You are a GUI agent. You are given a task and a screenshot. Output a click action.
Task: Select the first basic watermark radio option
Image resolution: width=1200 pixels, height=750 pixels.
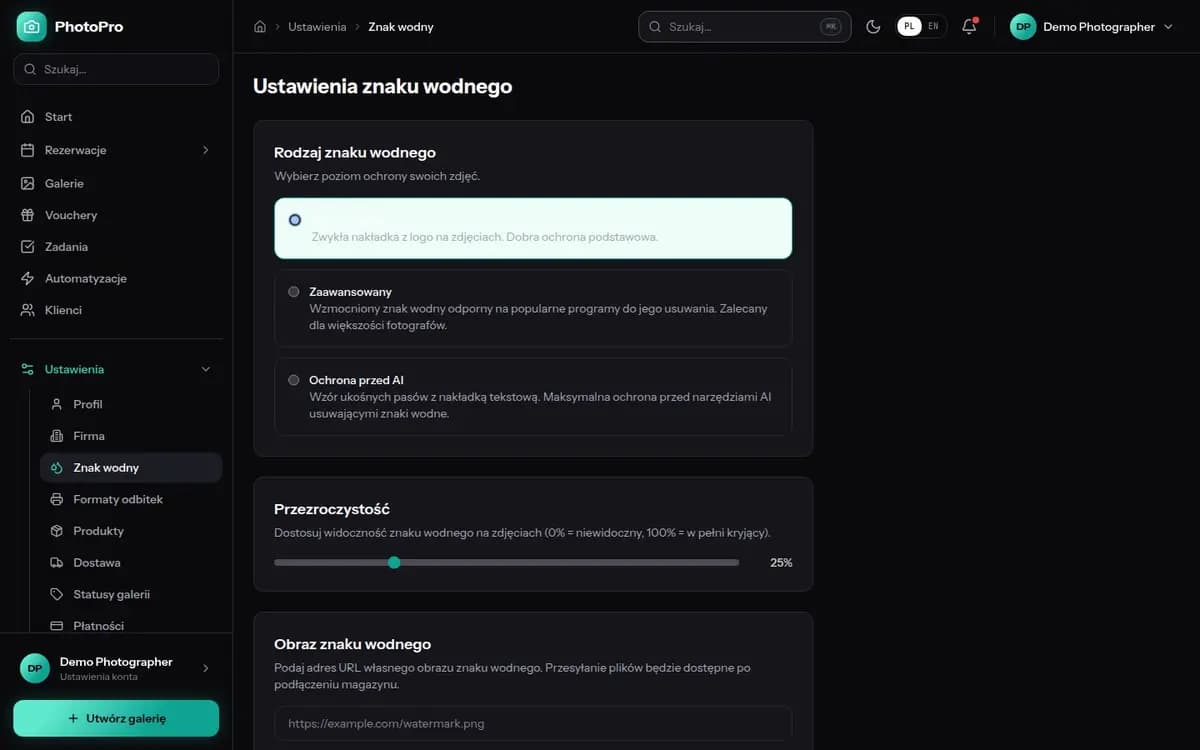294,220
